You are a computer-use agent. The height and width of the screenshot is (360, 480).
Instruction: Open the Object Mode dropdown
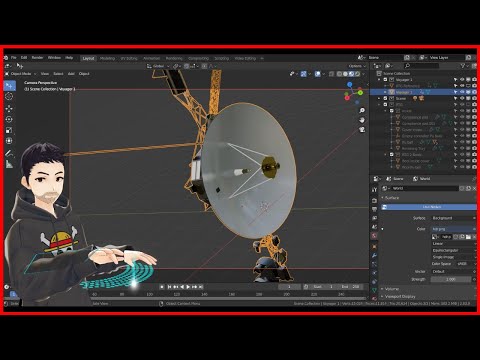pos(20,74)
